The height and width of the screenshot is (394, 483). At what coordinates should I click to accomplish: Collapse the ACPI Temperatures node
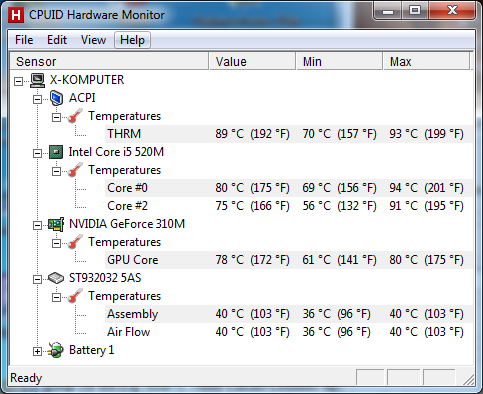(57, 117)
